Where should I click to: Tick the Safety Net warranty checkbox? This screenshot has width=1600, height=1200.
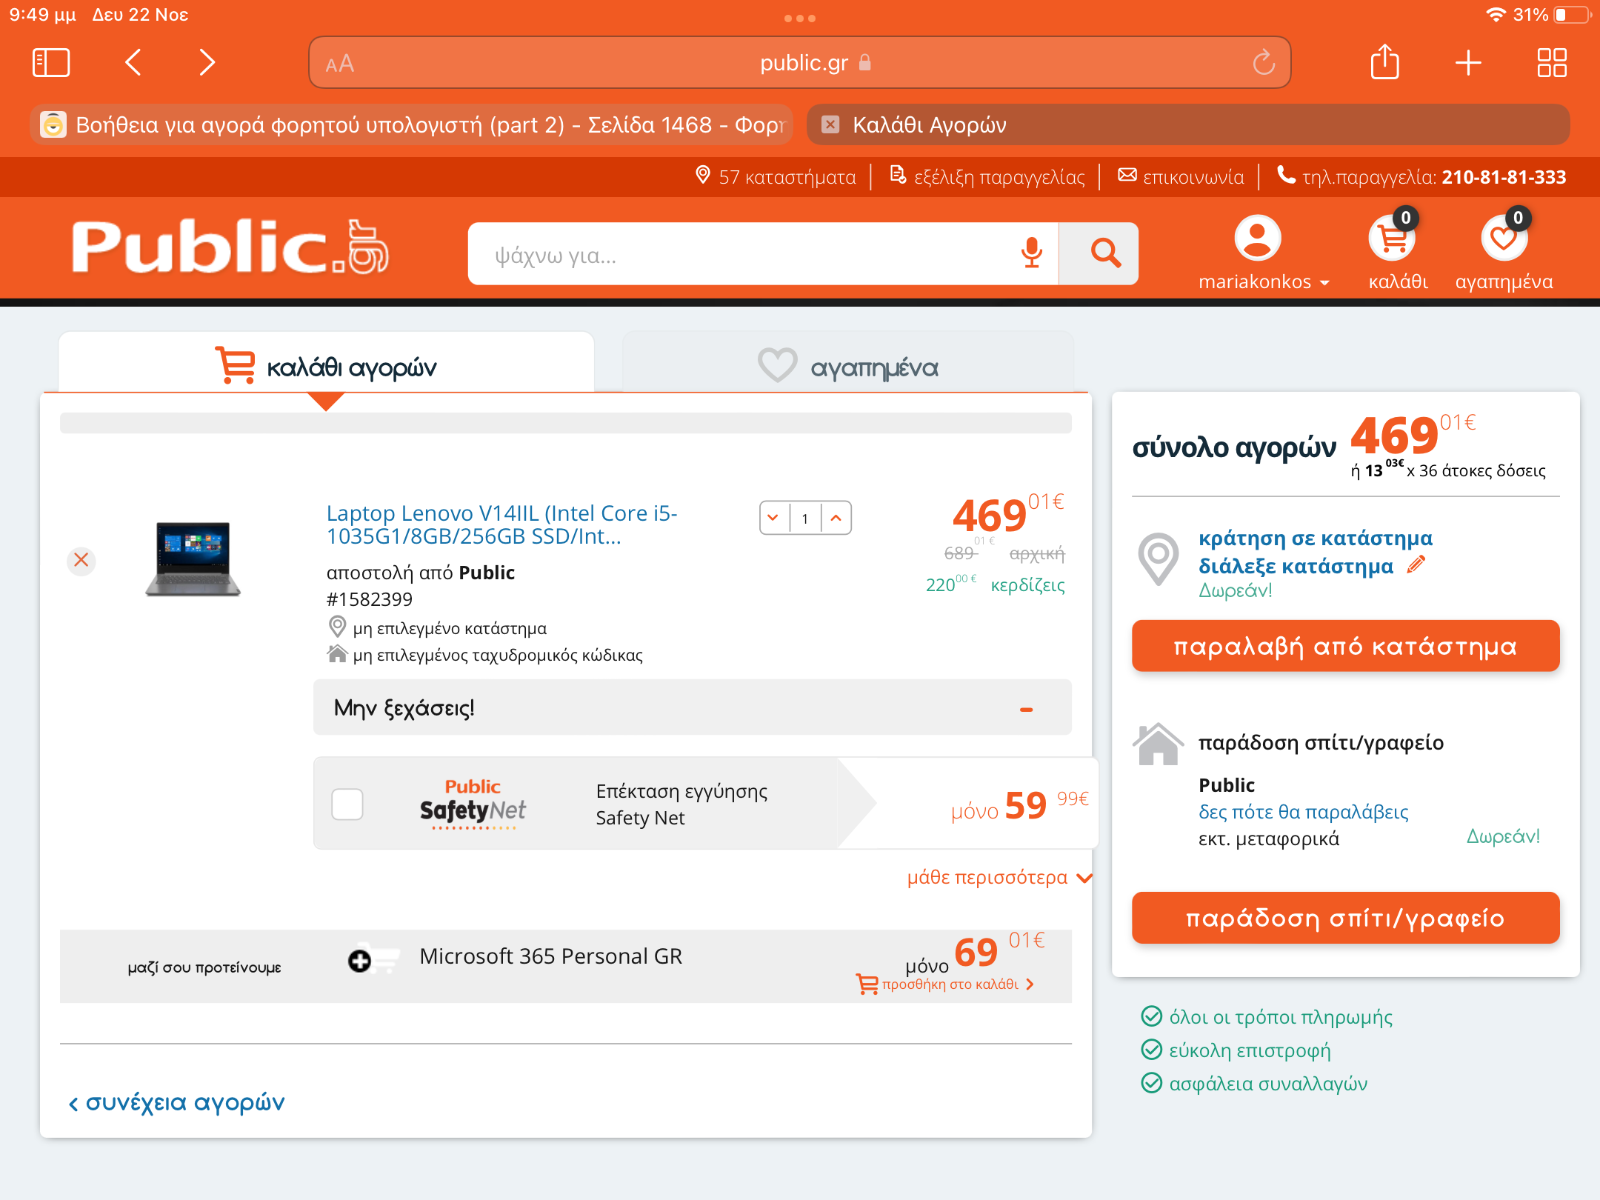[x=347, y=804]
